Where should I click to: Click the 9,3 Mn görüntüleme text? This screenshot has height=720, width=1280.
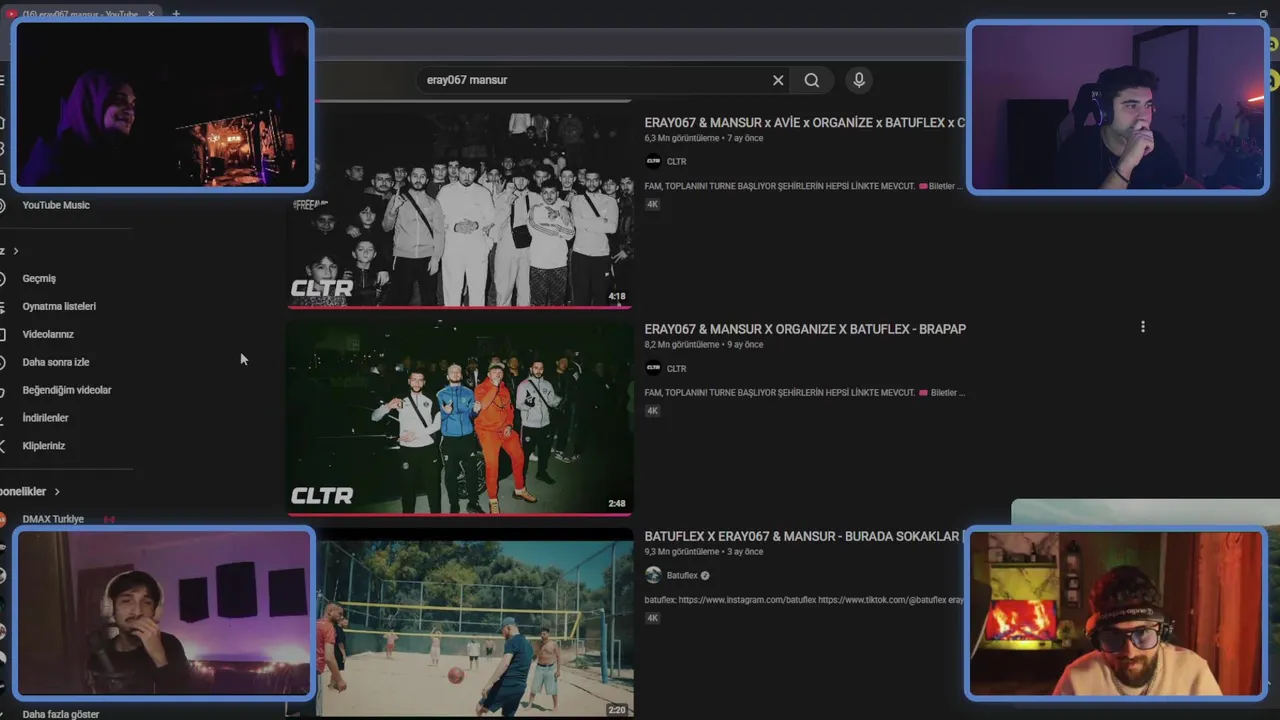click(x=682, y=552)
